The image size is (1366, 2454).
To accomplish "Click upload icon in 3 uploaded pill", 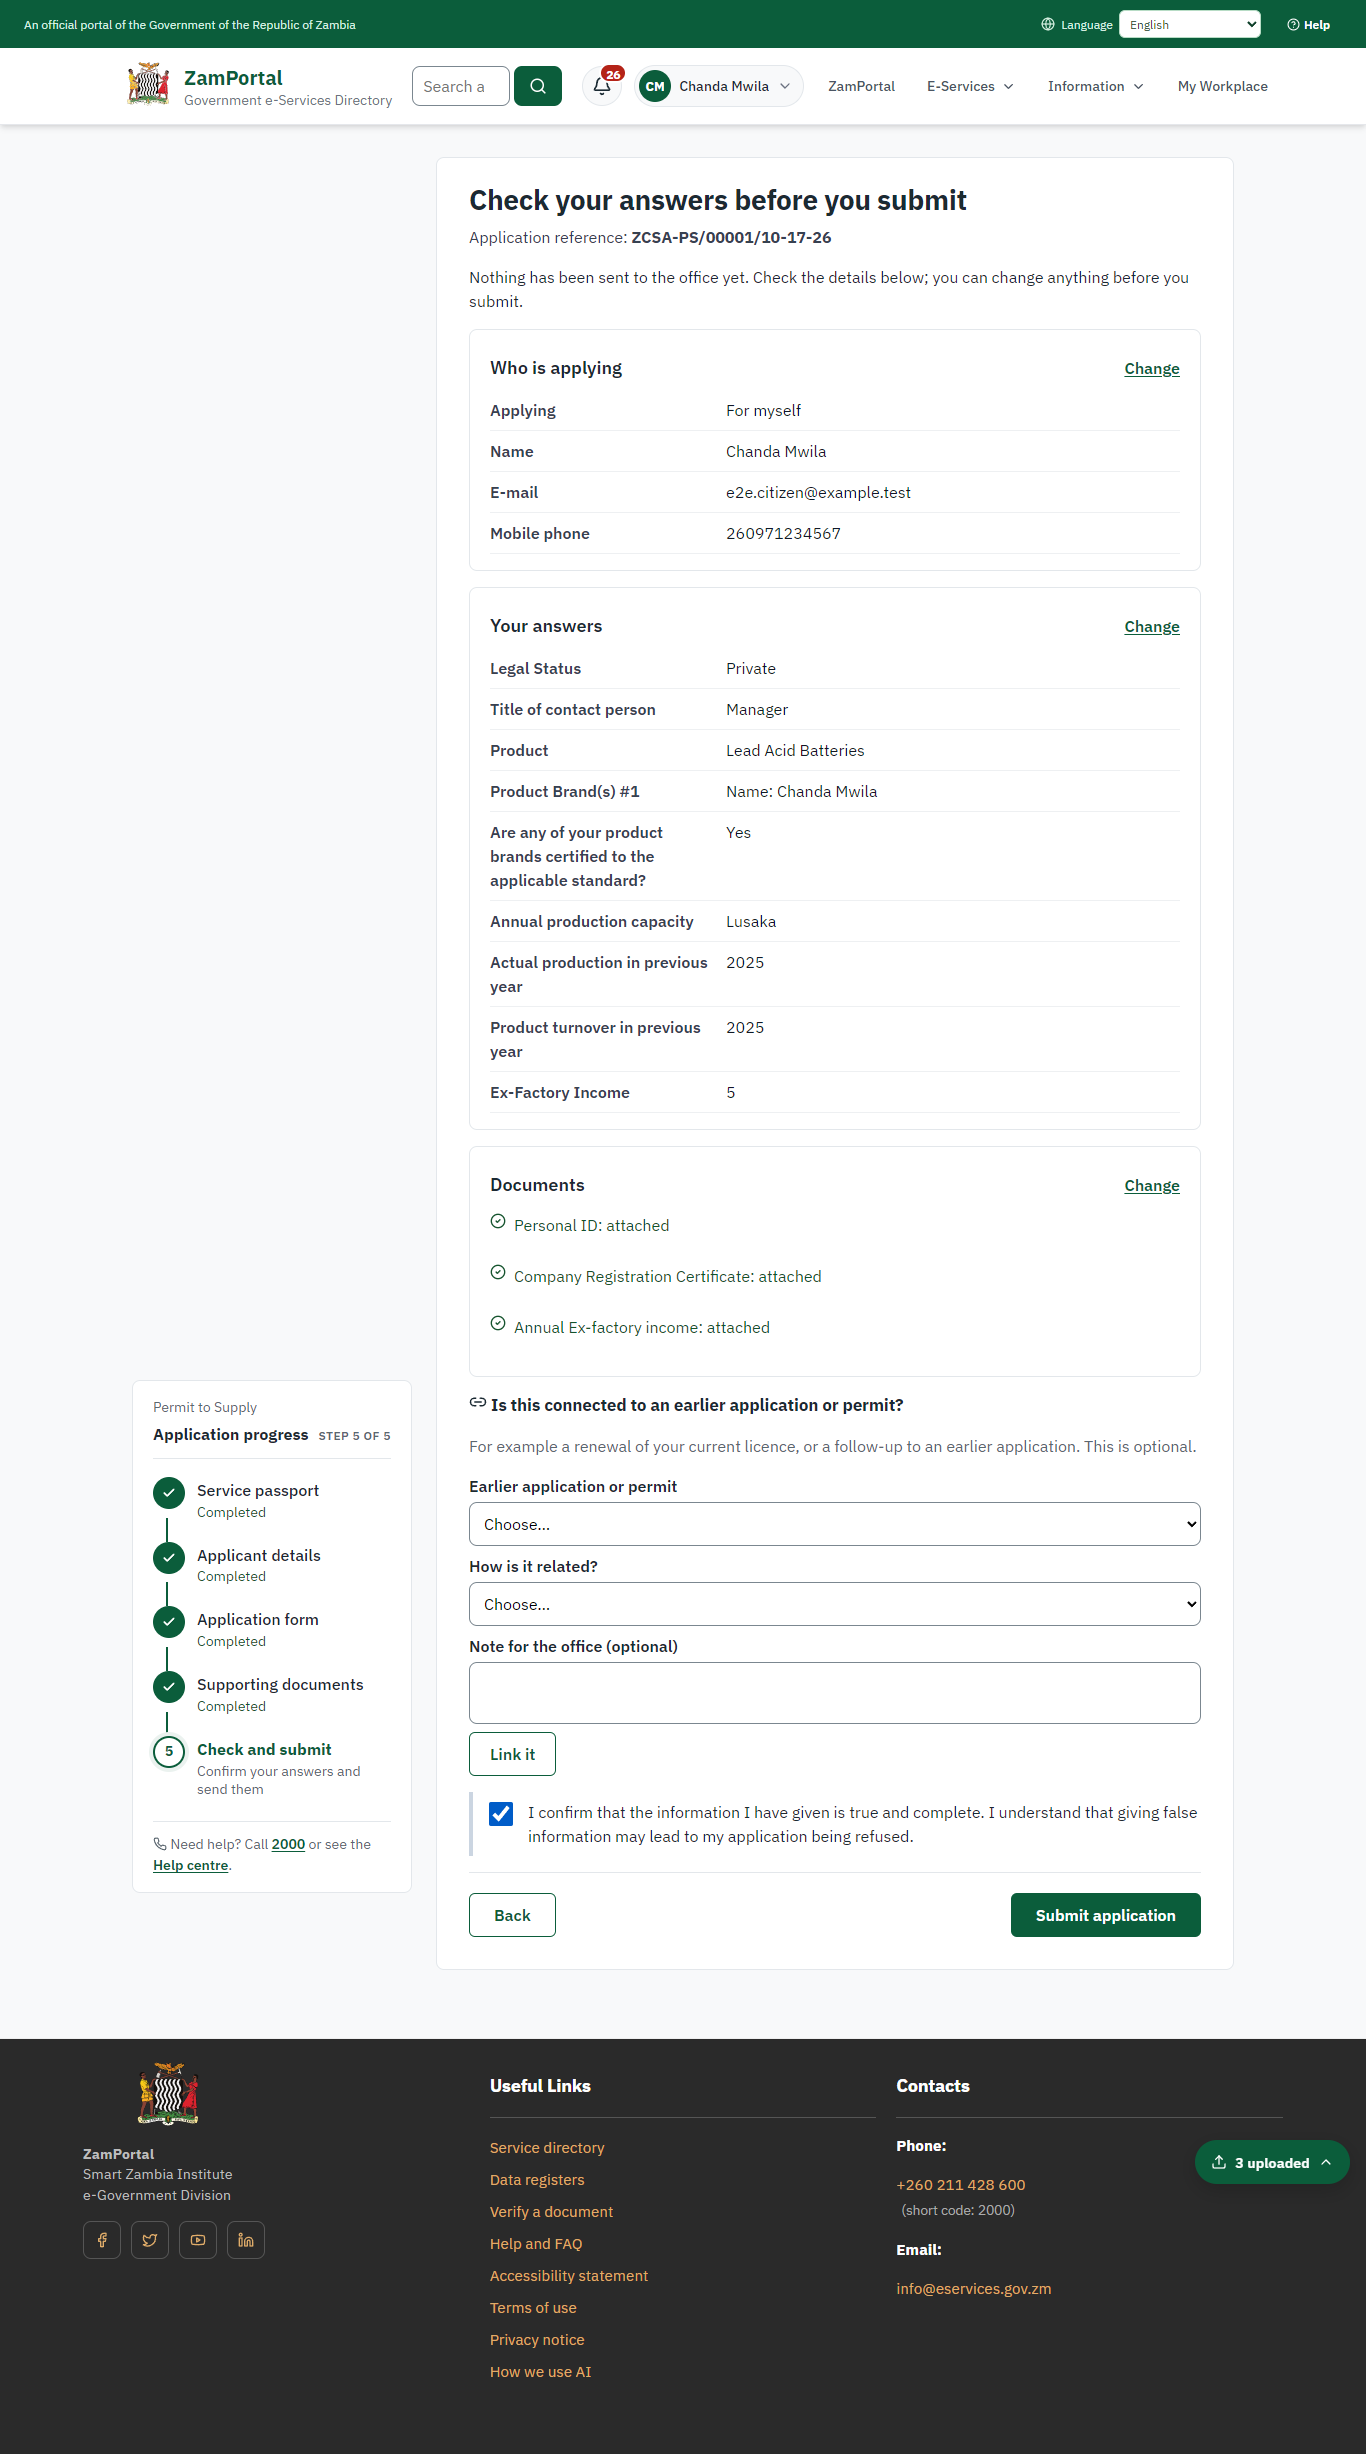I will 1219,2162.
